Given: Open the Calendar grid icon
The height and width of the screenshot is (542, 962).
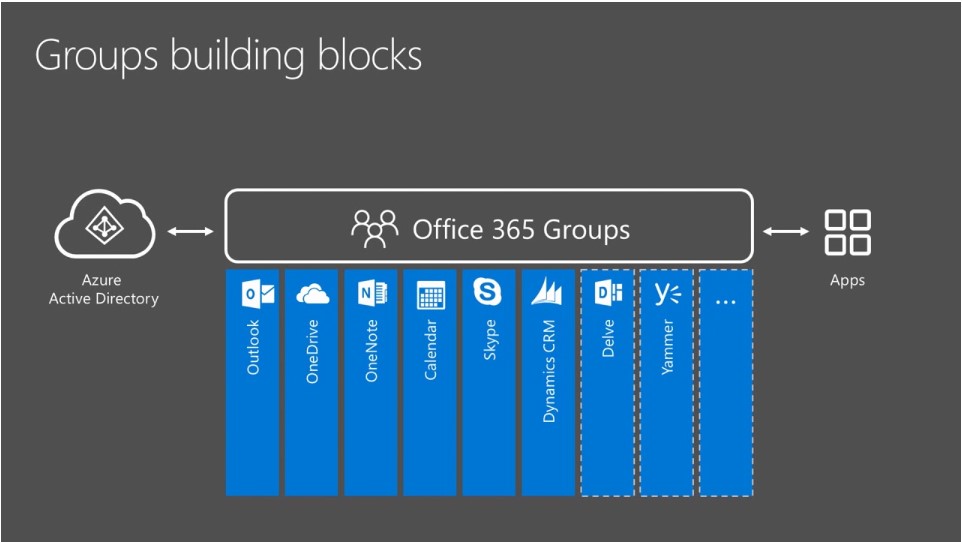Looking at the screenshot, I should tap(431, 295).
